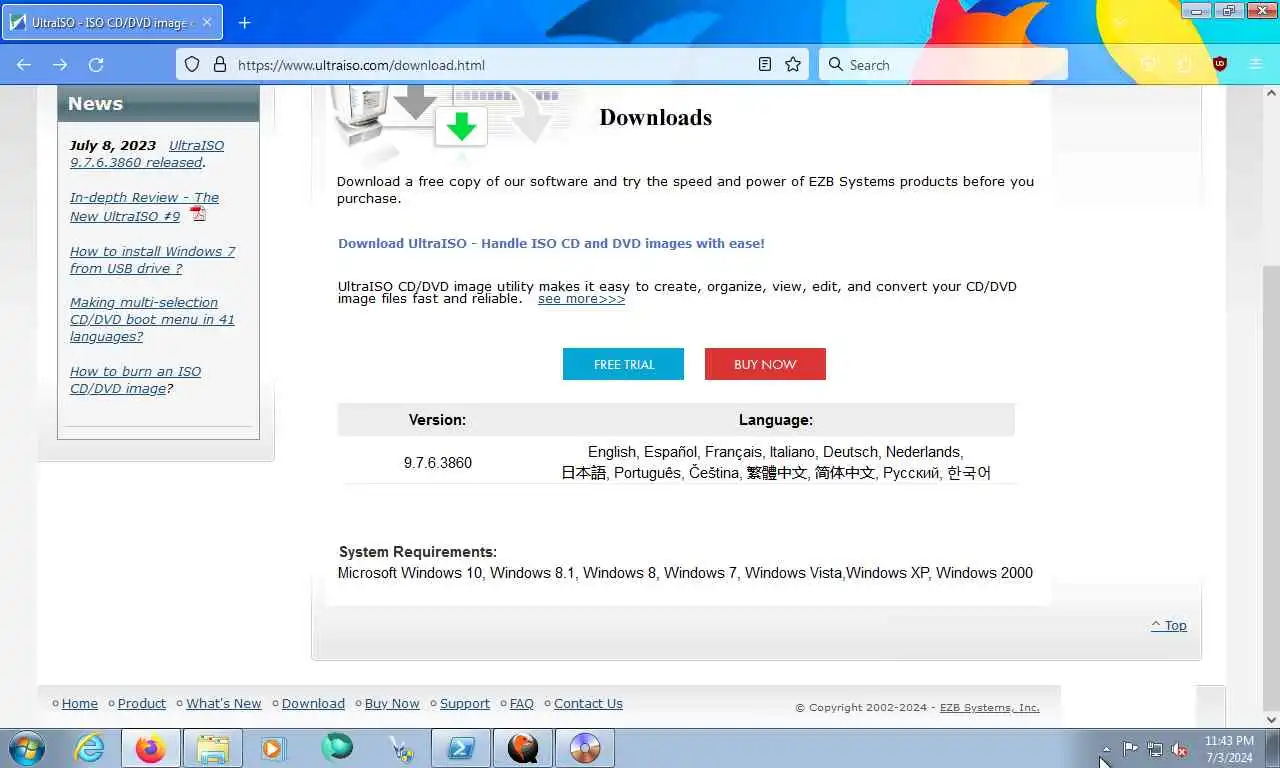Open the PDF icon beside In-depth Review
Viewport: 1280px width, 768px height.
[198, 213]
